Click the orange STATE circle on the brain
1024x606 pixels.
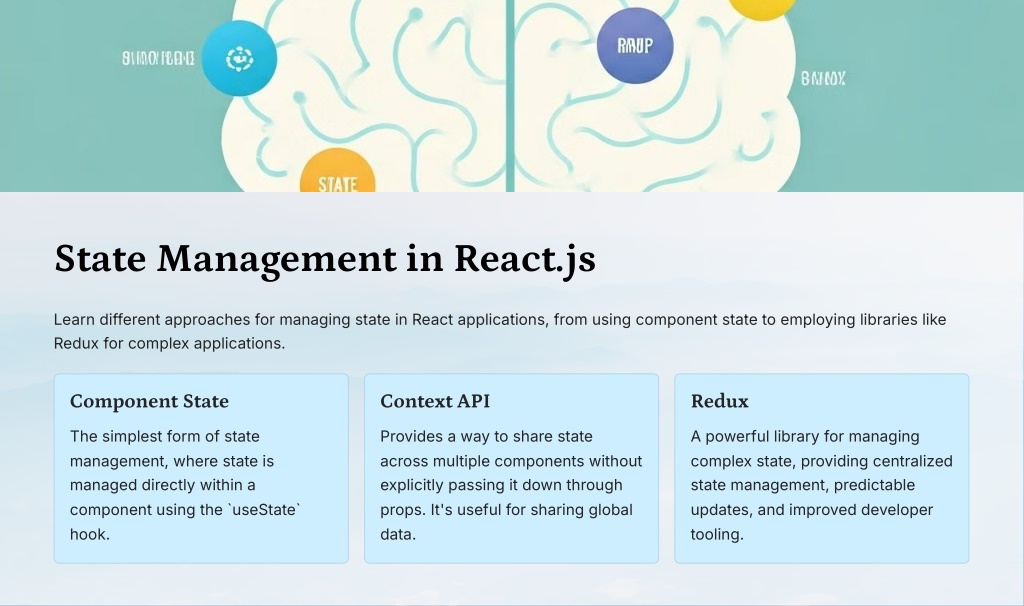click(x=337, y=170)
